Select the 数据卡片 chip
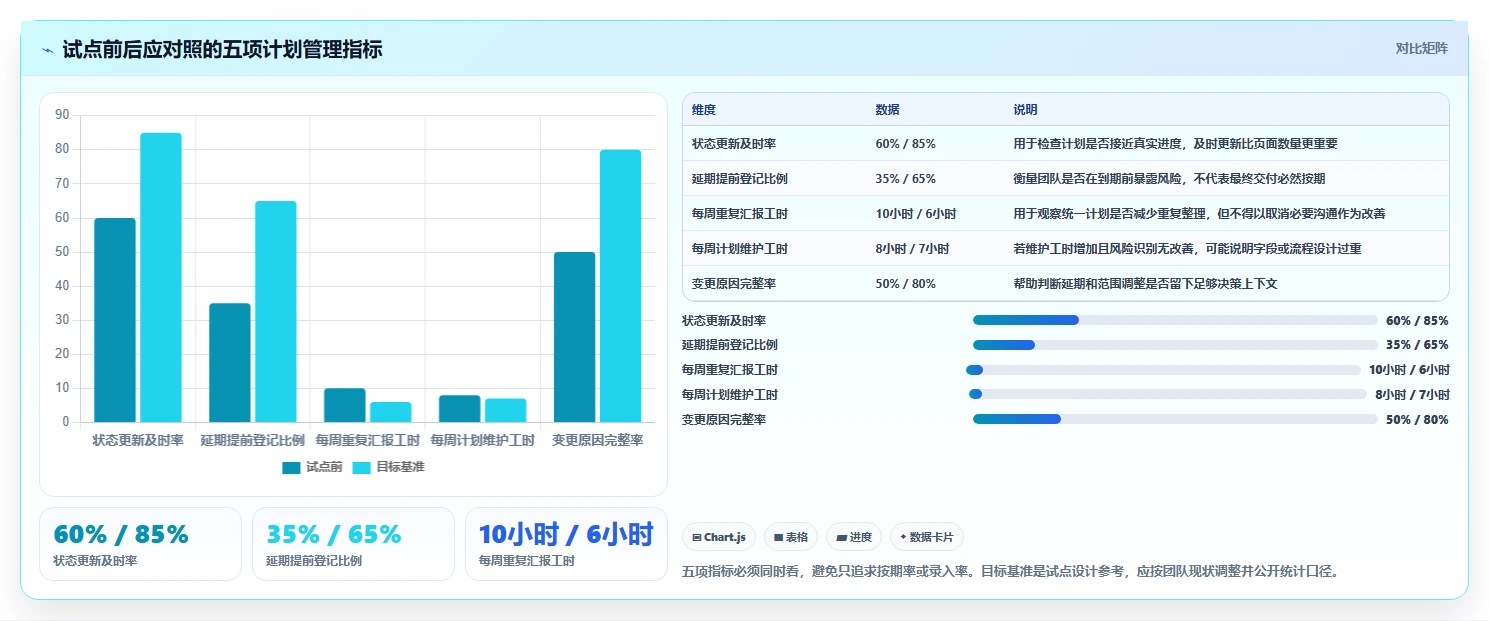The height and width of the screenshot is (621, 1489). point(926,537)
